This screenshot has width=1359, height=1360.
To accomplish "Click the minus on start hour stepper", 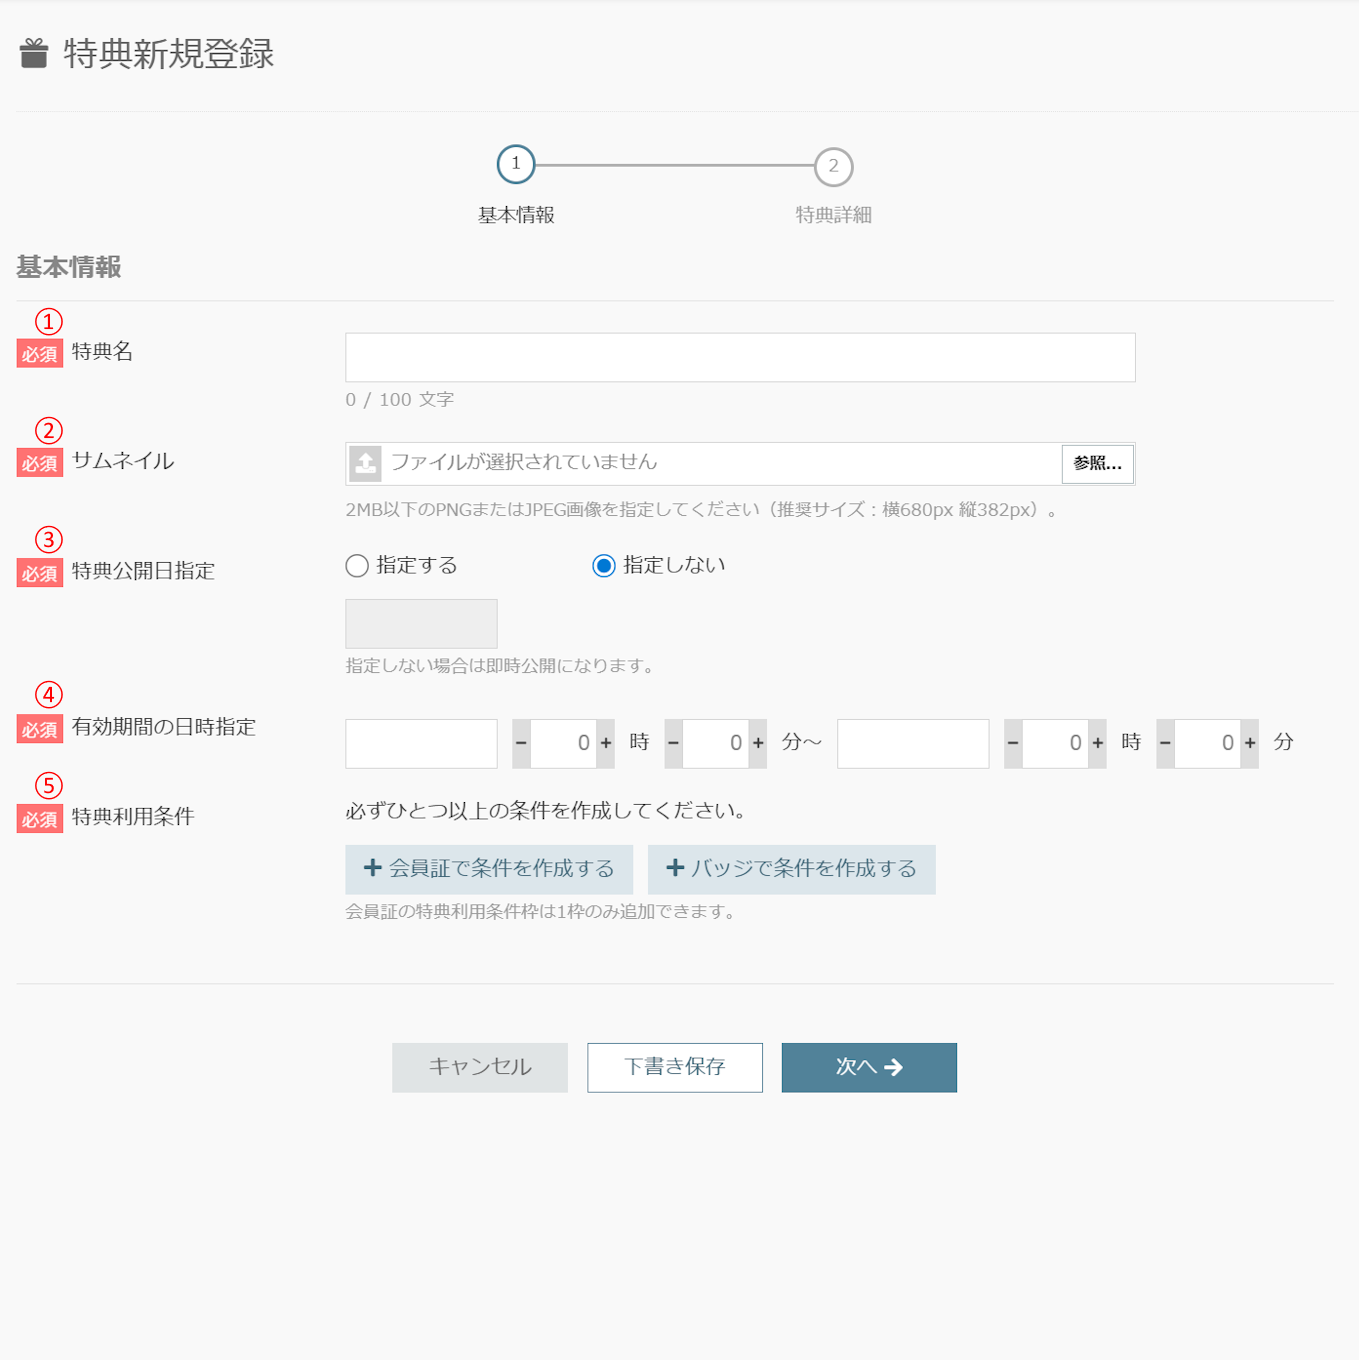I will [521, 744].
